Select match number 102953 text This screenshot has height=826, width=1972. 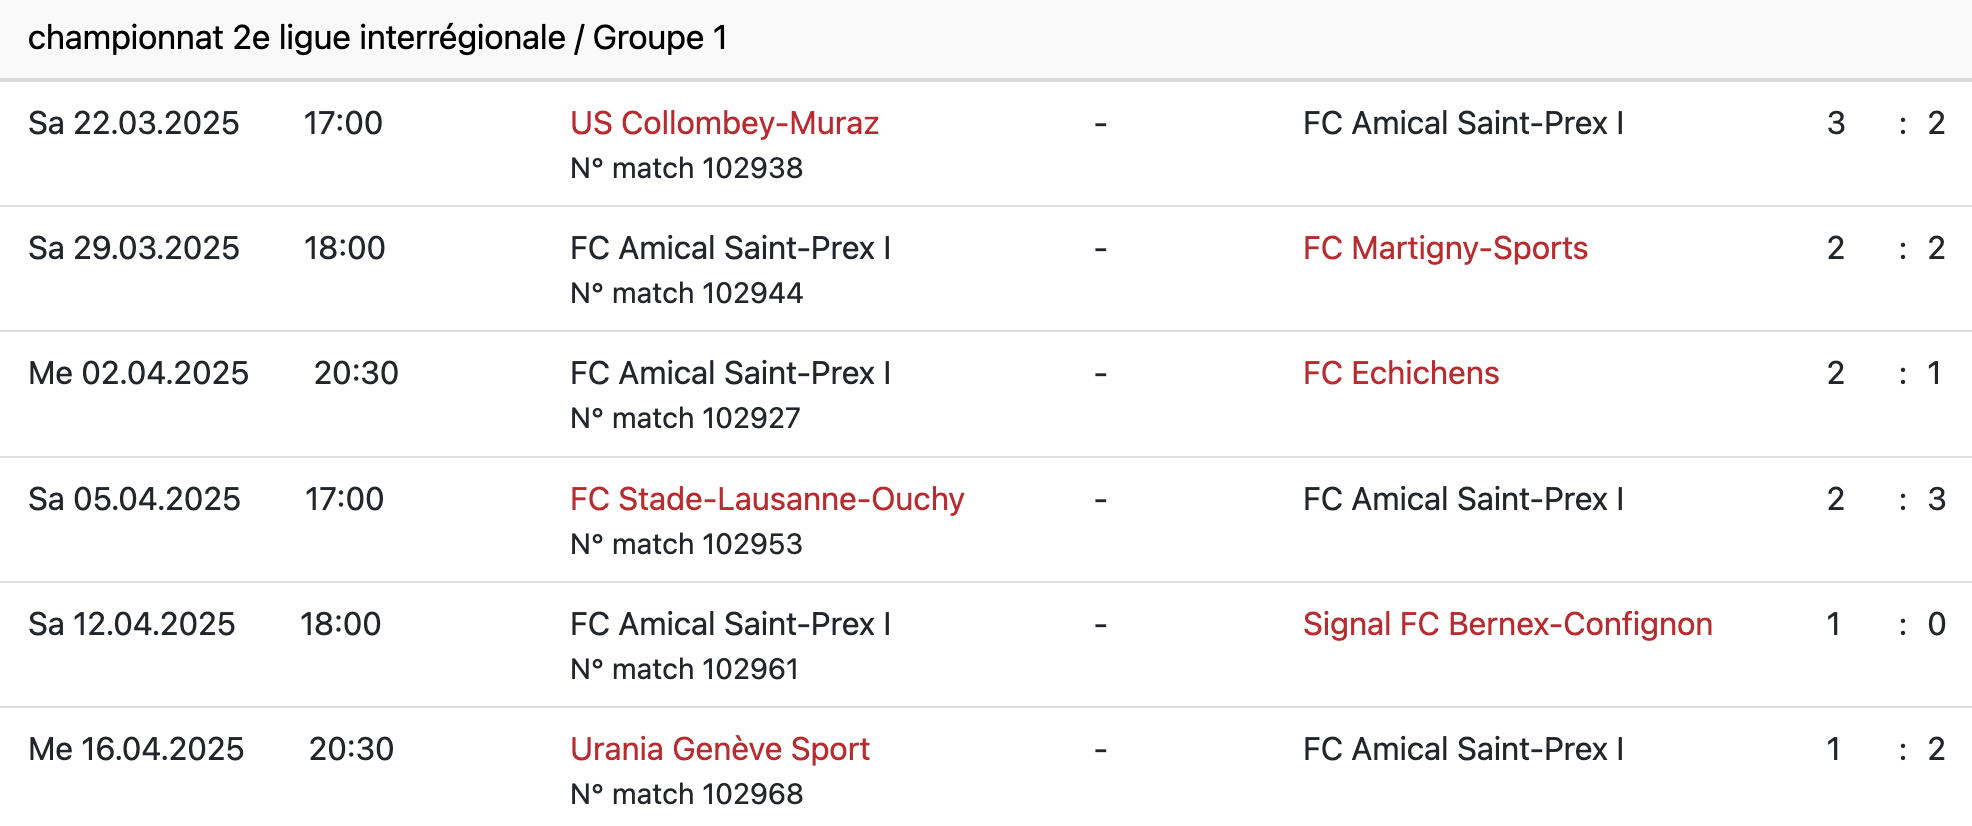click(x=686, y=544)
